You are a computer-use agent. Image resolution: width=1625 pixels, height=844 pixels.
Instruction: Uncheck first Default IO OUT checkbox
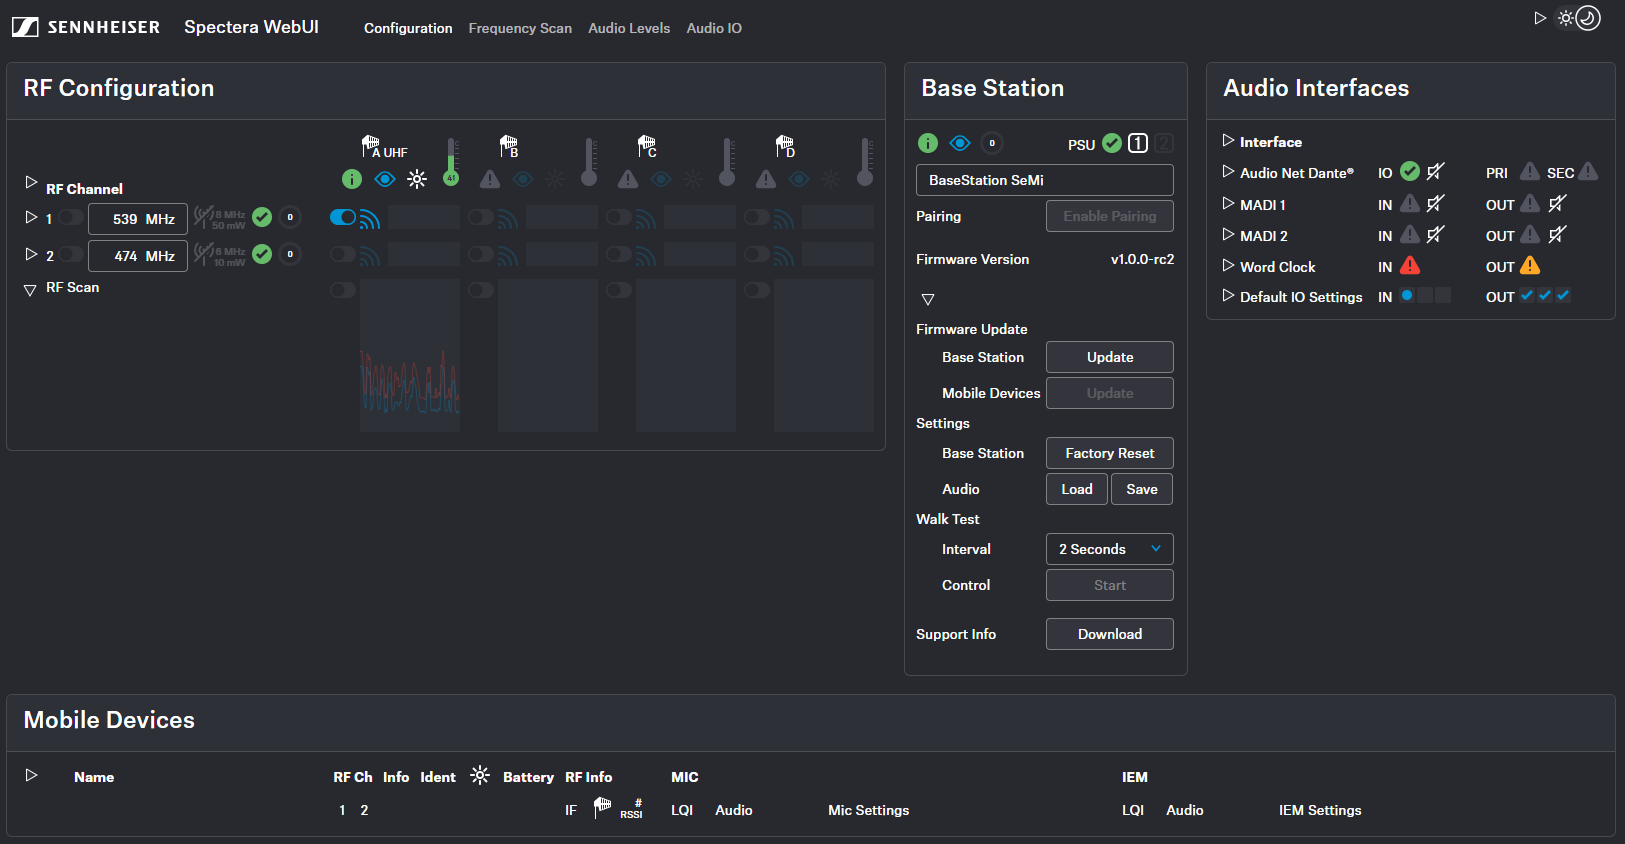pyautogui.click(x=1527, y=295)
